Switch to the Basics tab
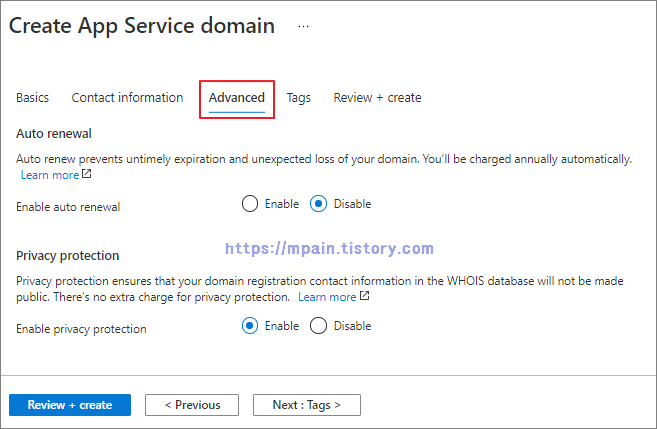This screenshot has height=429, width=657. click(32, 98)
